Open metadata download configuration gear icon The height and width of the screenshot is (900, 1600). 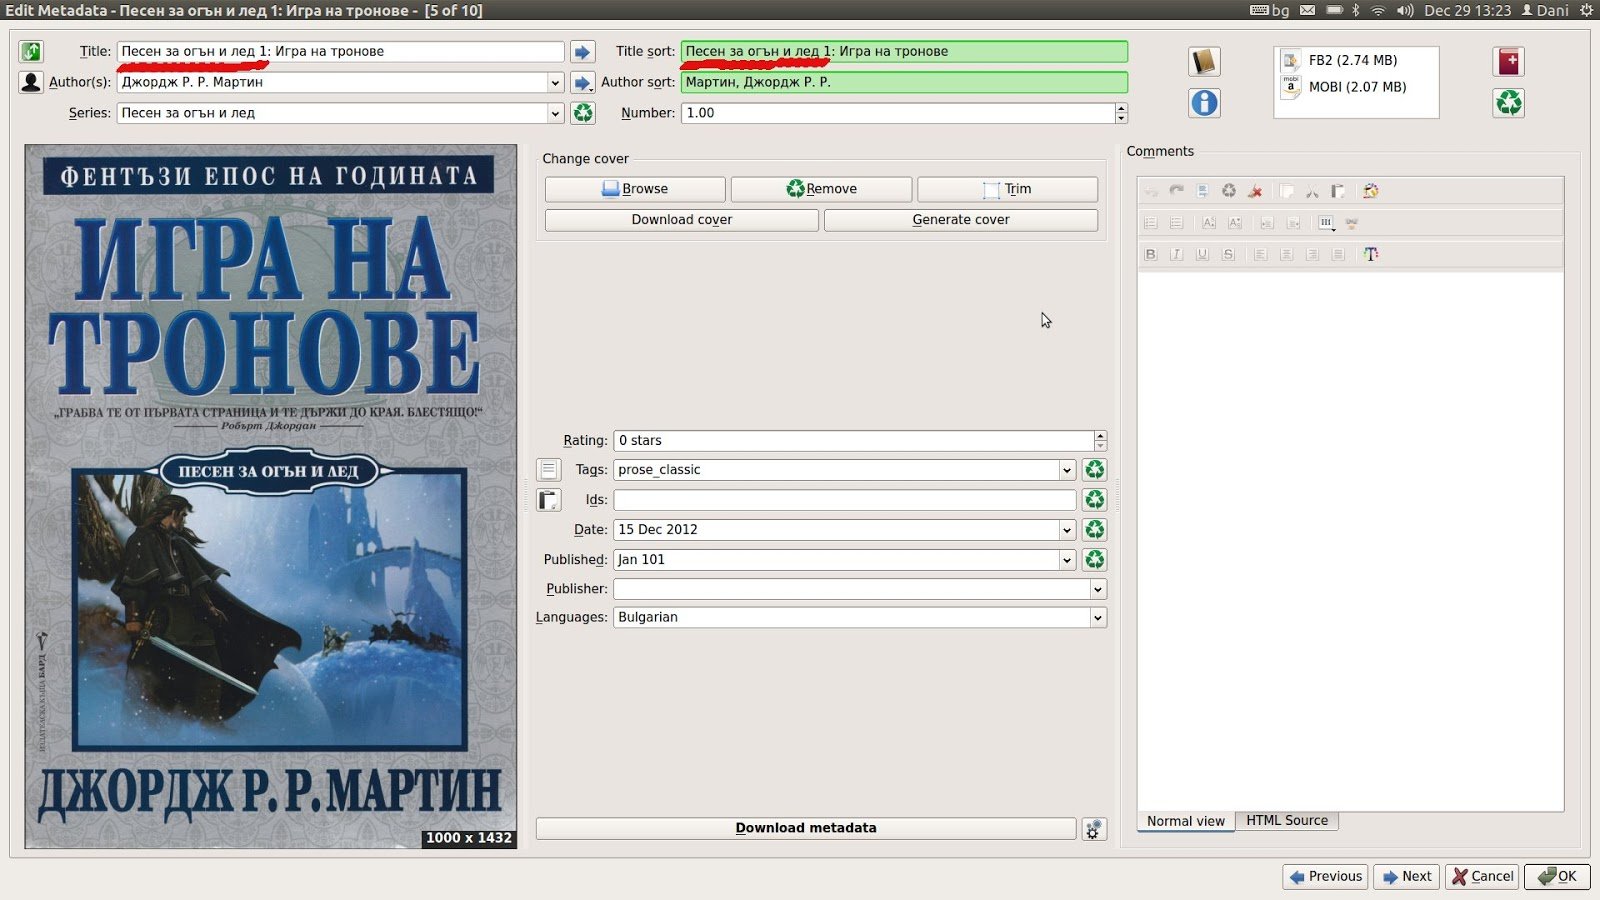1094,829
